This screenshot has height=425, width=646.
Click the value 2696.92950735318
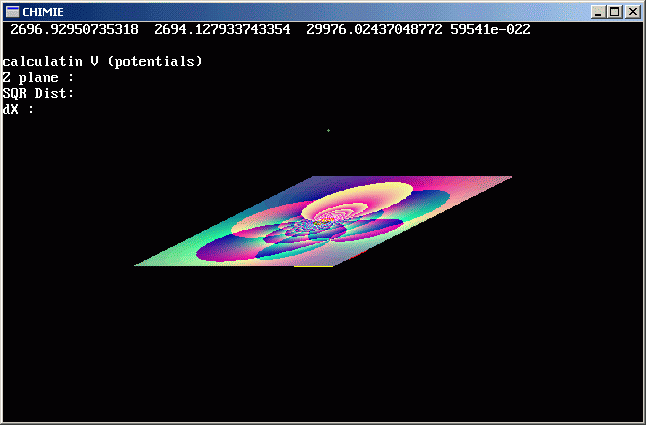click(x=74, y=29)
